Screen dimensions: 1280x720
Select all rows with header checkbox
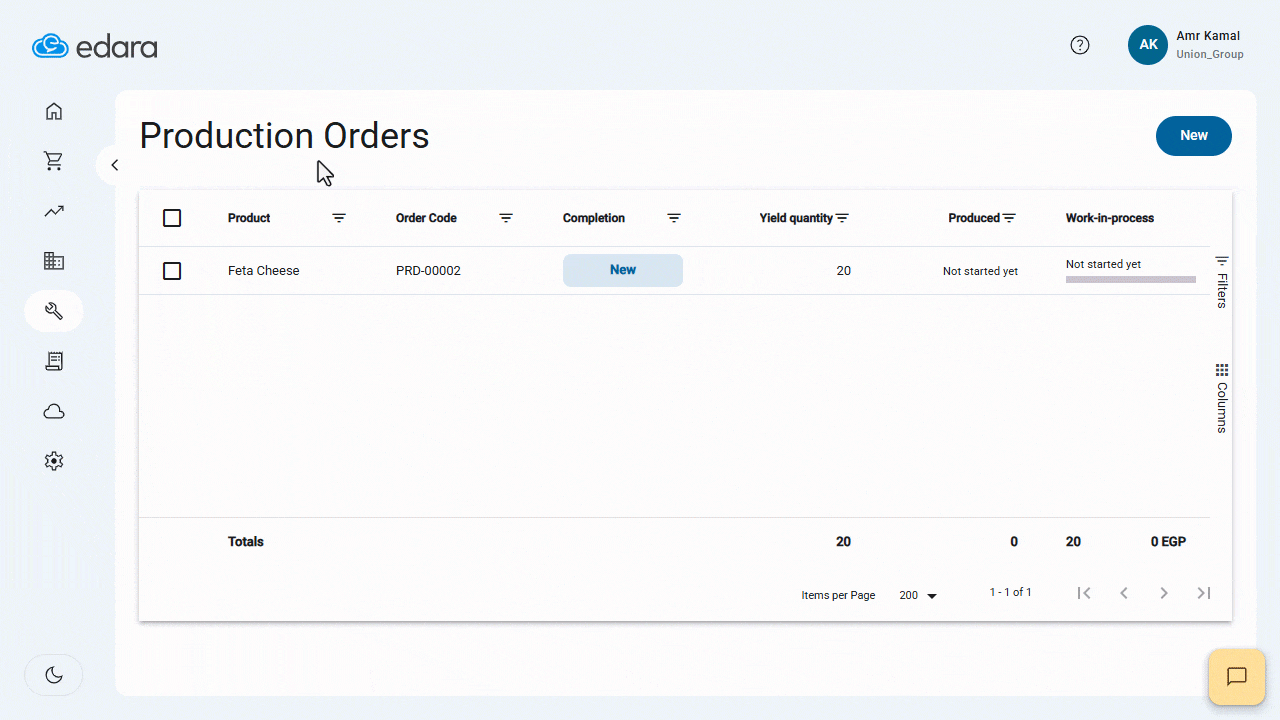[x=172, y=218]
